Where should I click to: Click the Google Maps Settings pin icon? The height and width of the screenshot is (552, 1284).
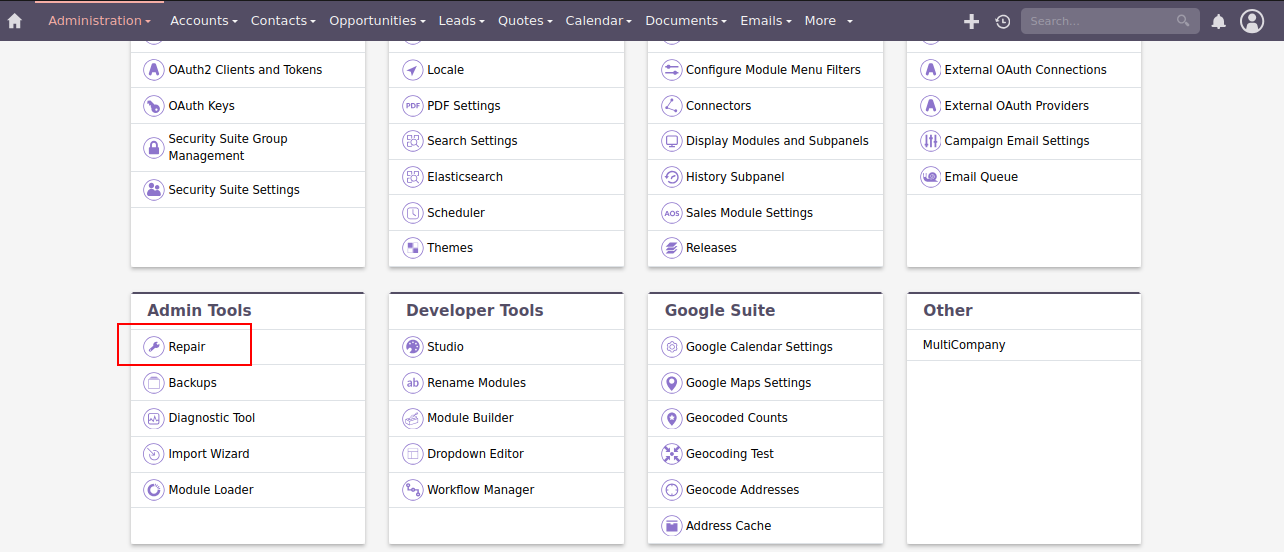671,383
